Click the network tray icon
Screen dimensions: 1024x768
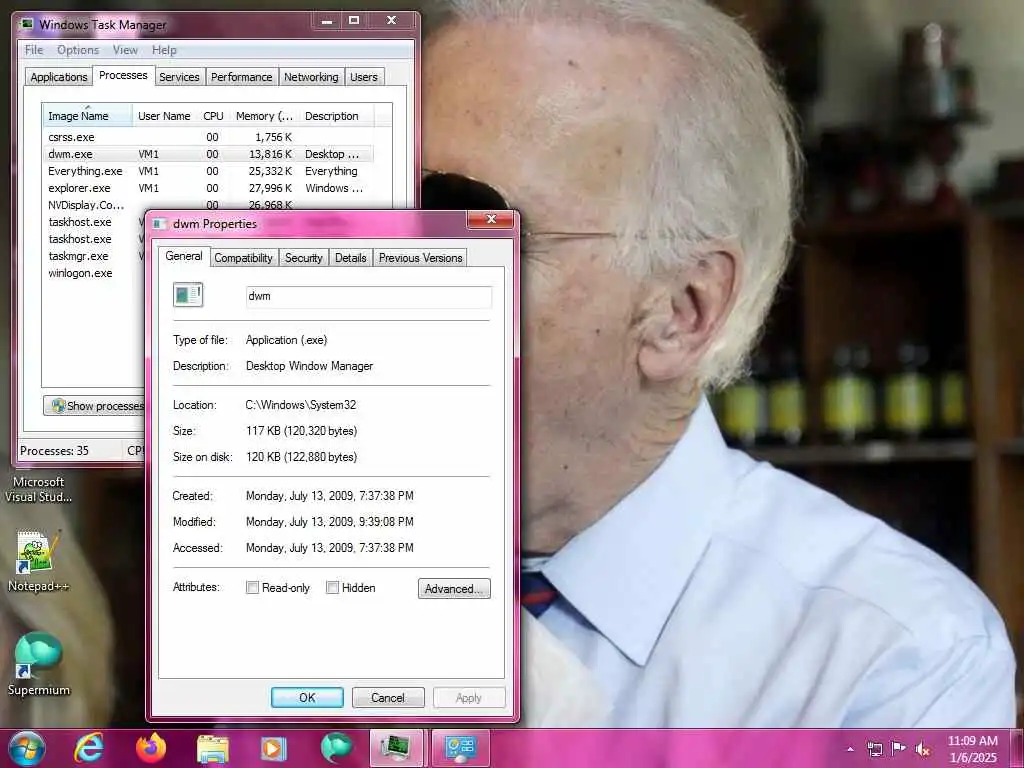[874, 749]
